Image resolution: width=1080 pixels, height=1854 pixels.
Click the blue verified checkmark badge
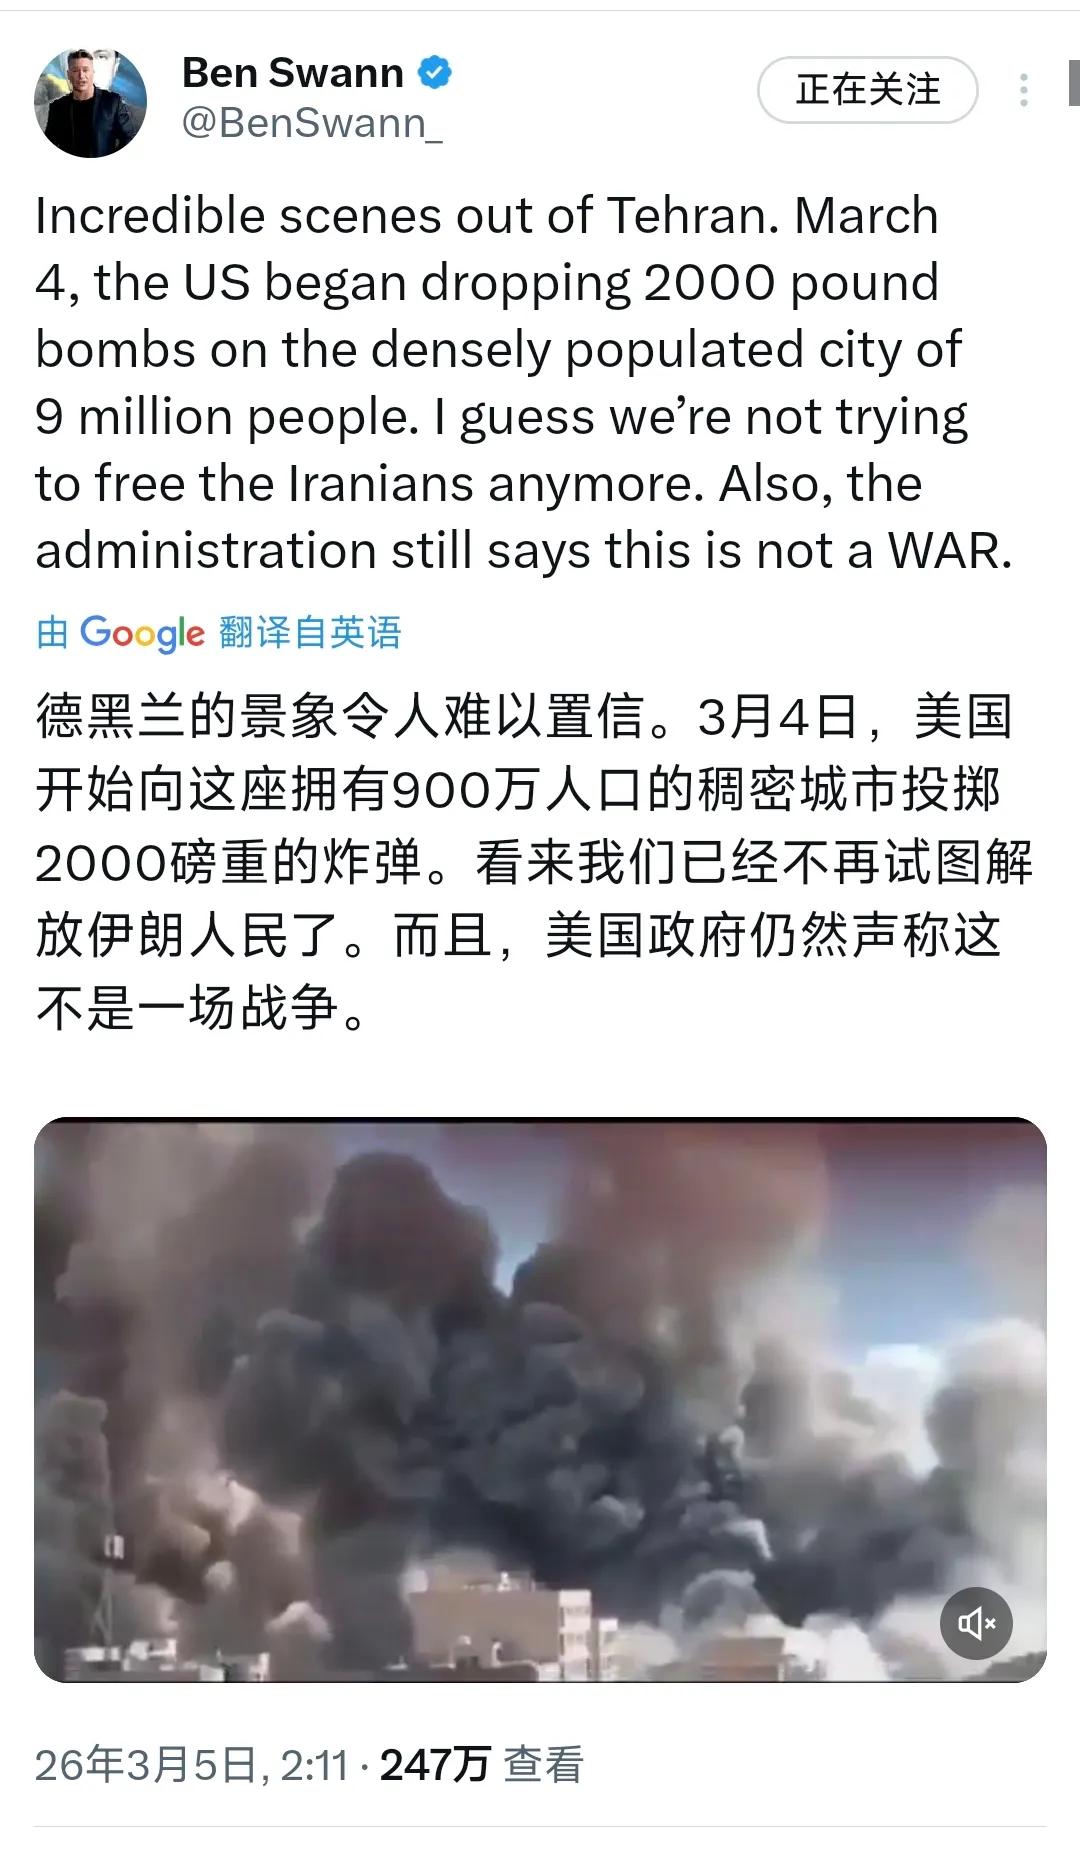pos(434,72)
